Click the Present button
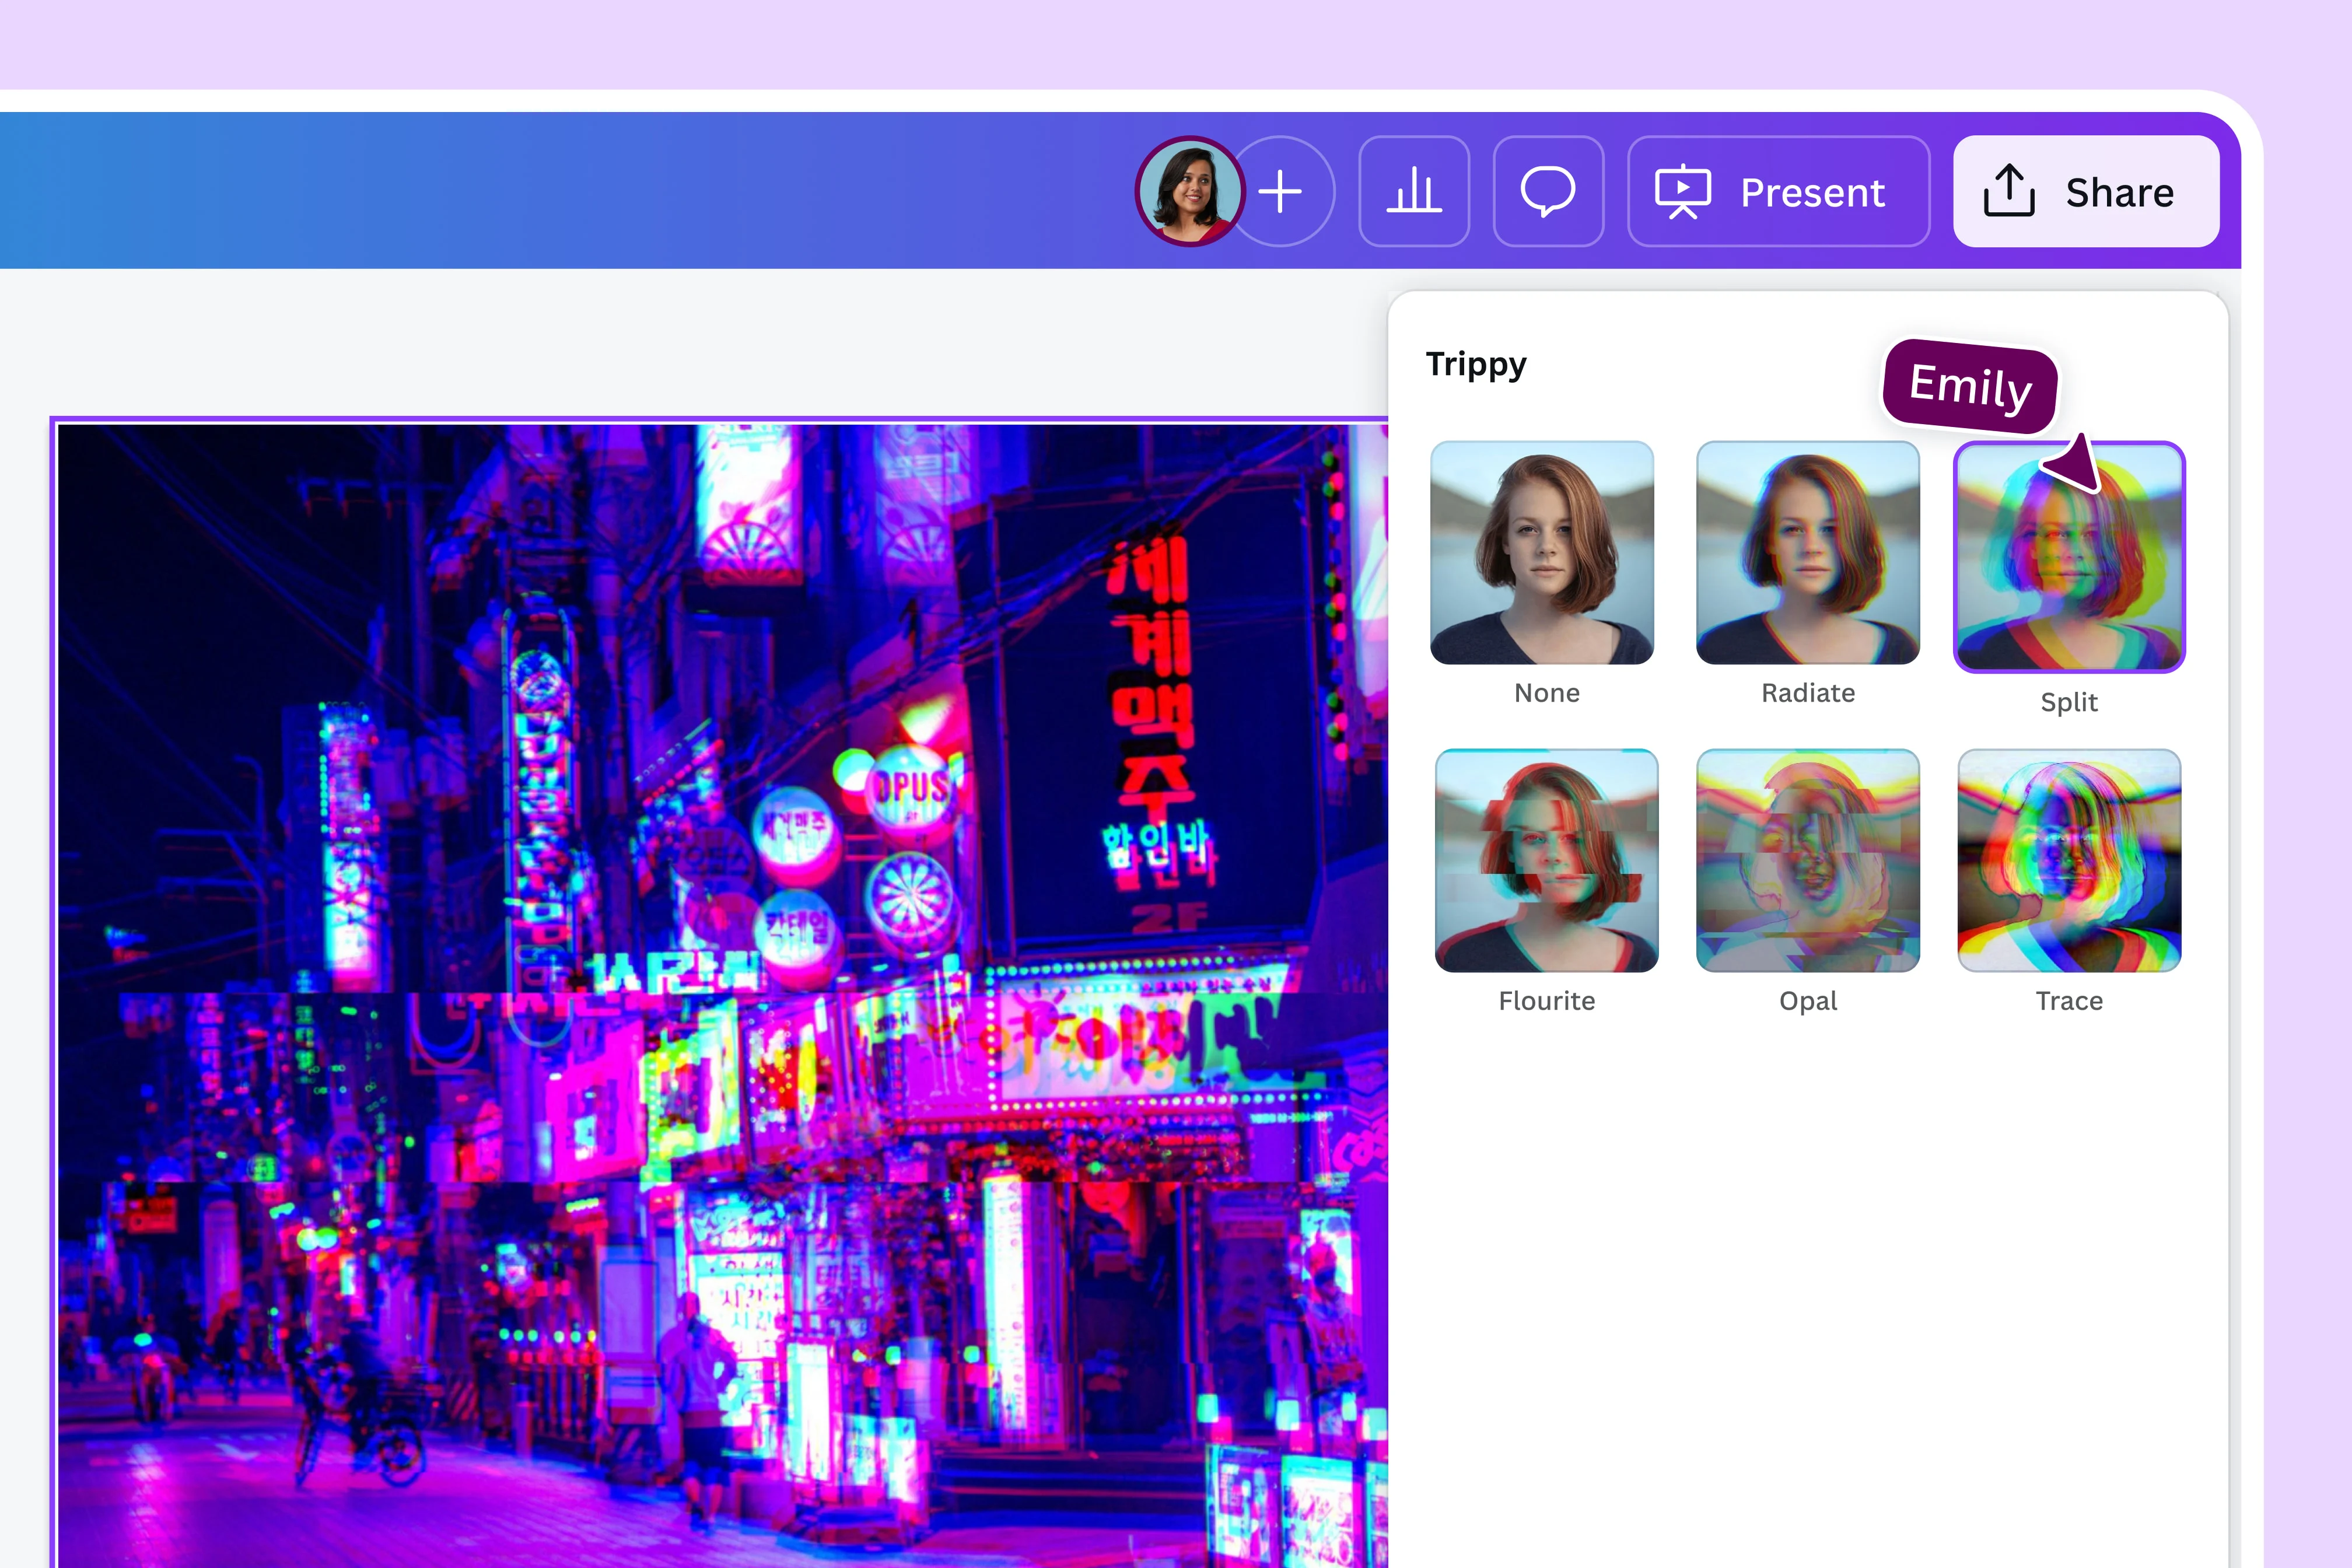This screenshot has width=2352, height=1568. coord(1778,192)
